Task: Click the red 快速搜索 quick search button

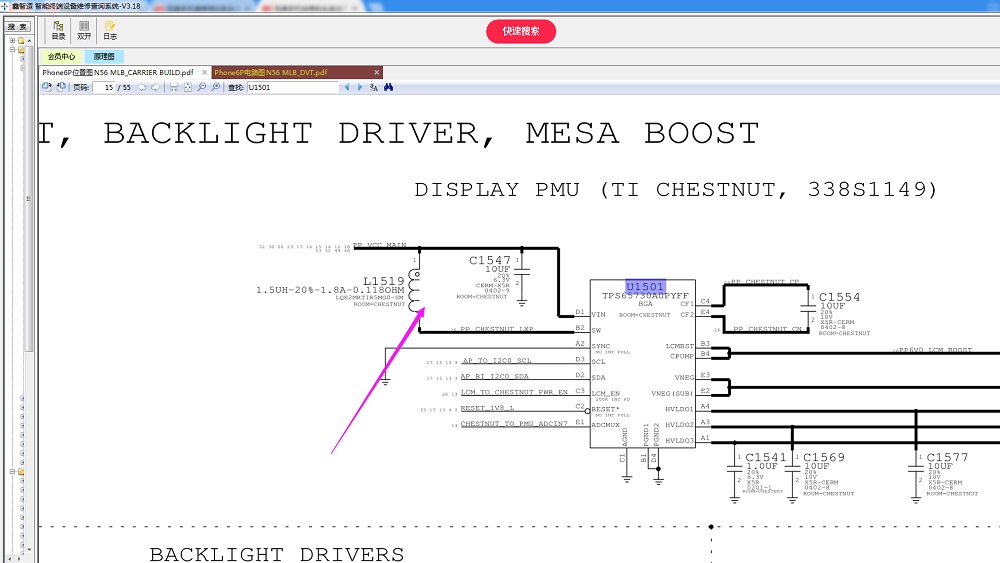Action: 520,31
